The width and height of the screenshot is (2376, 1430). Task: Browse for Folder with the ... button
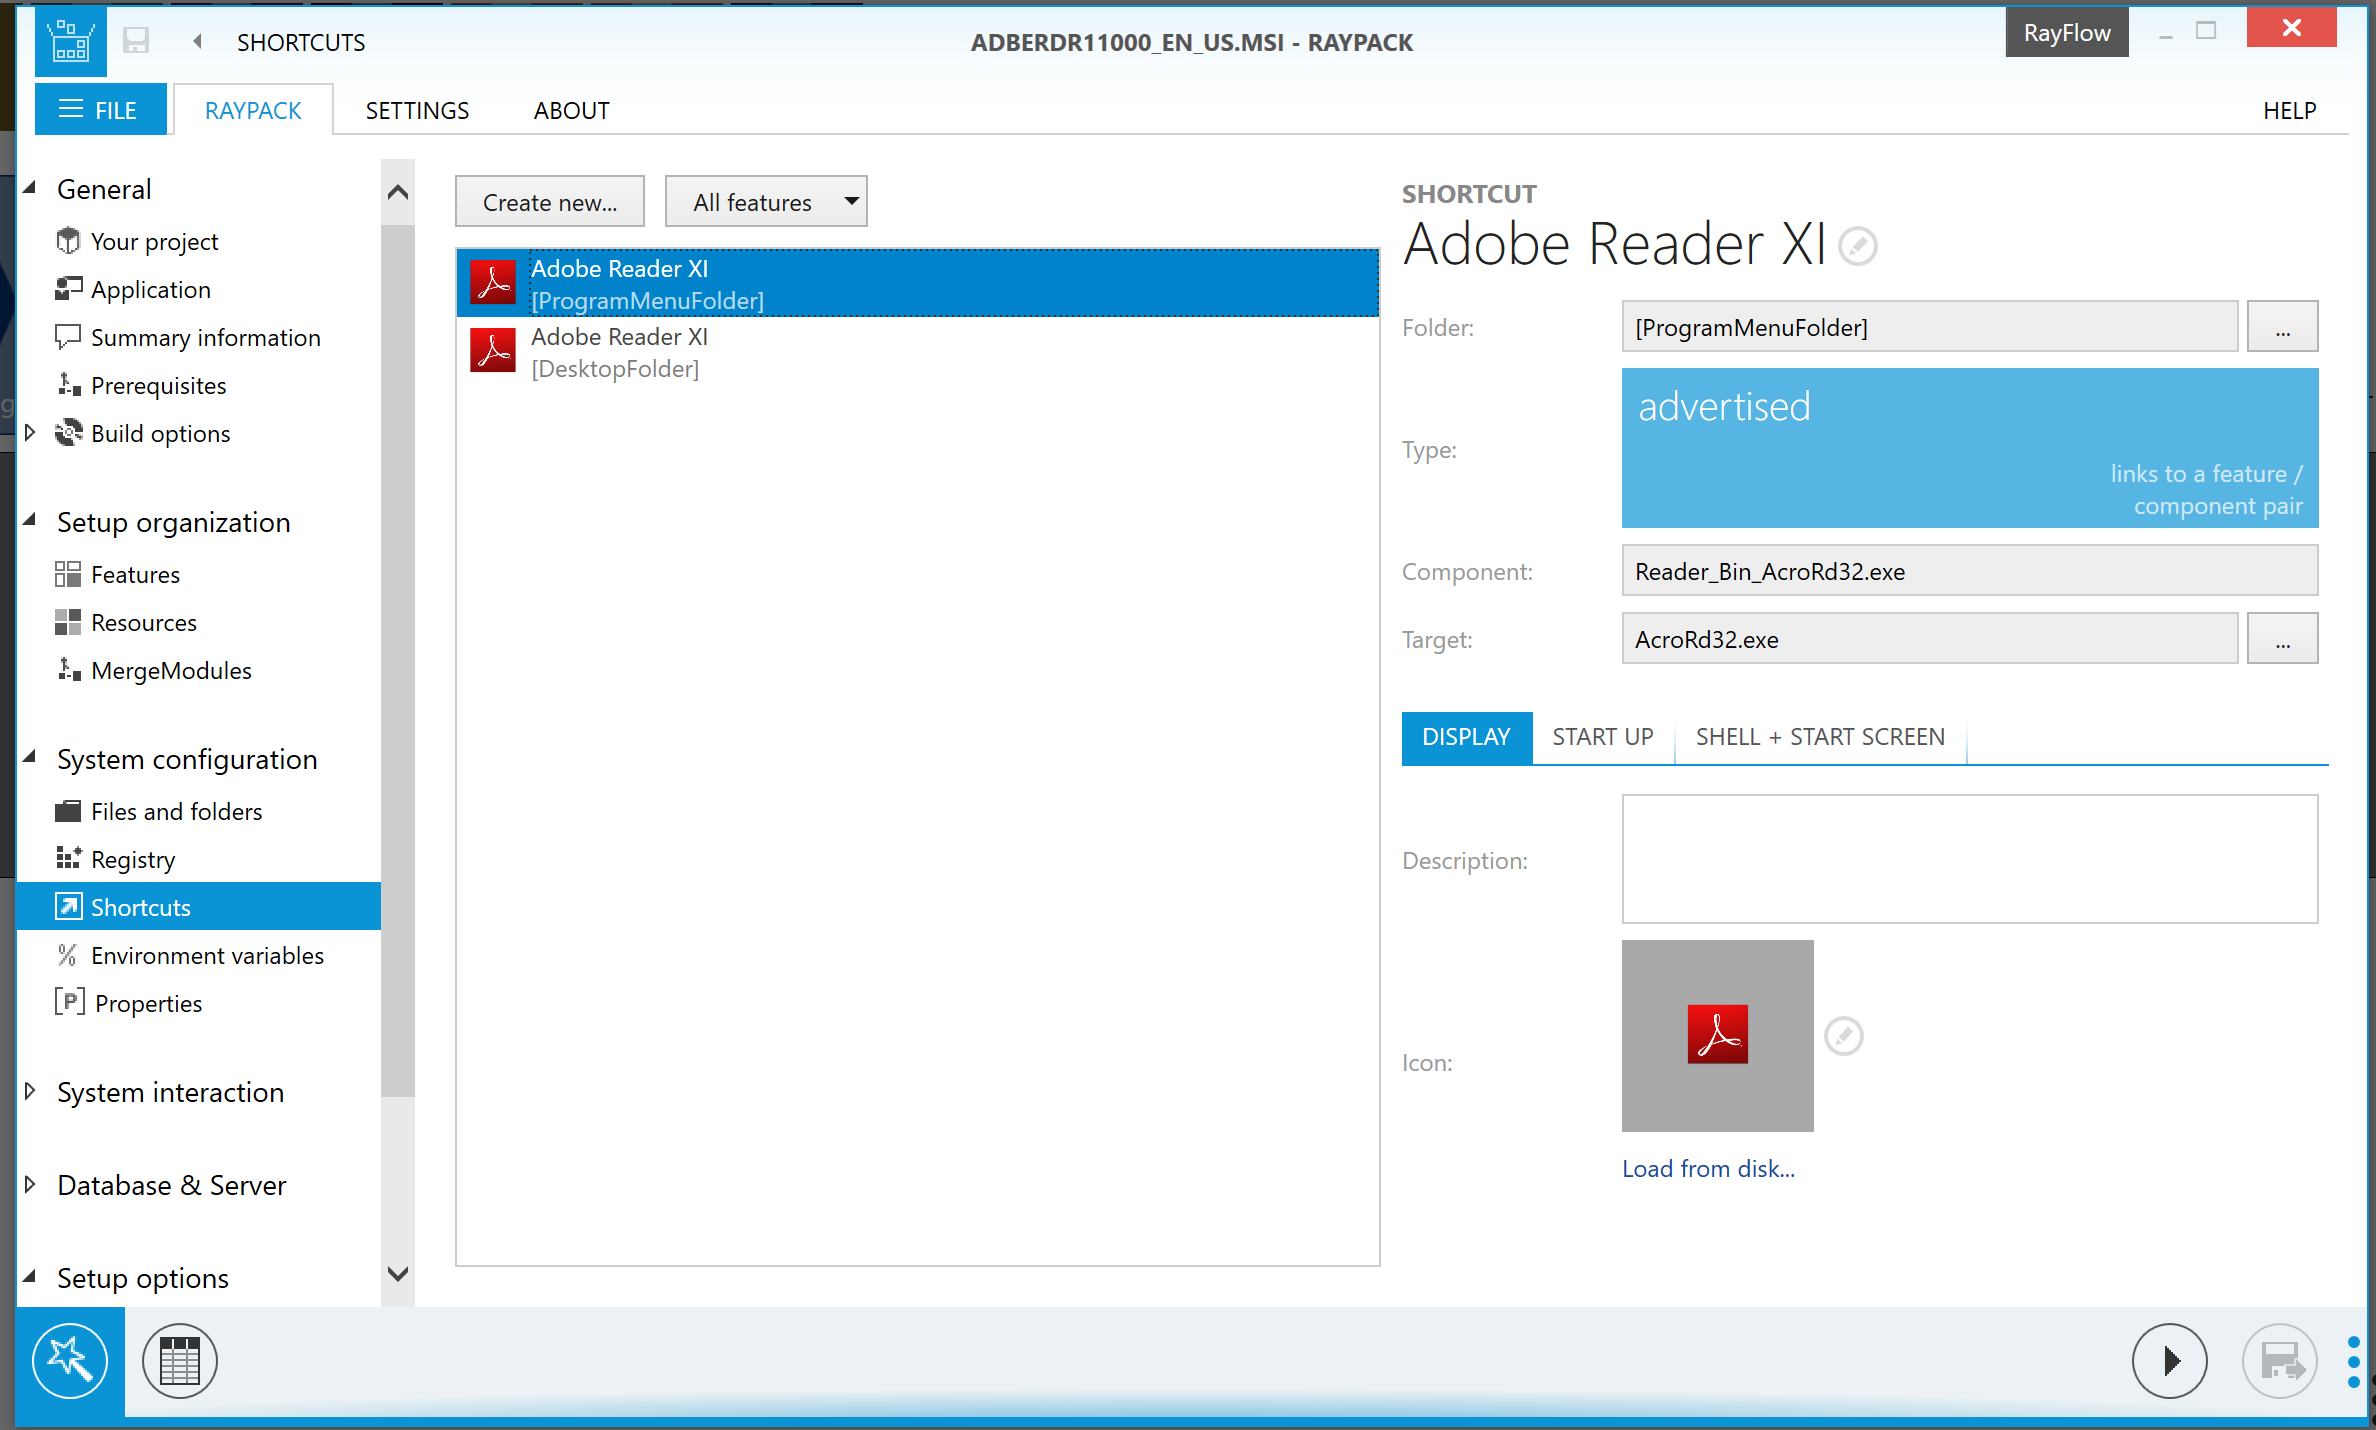[2282, 327]
